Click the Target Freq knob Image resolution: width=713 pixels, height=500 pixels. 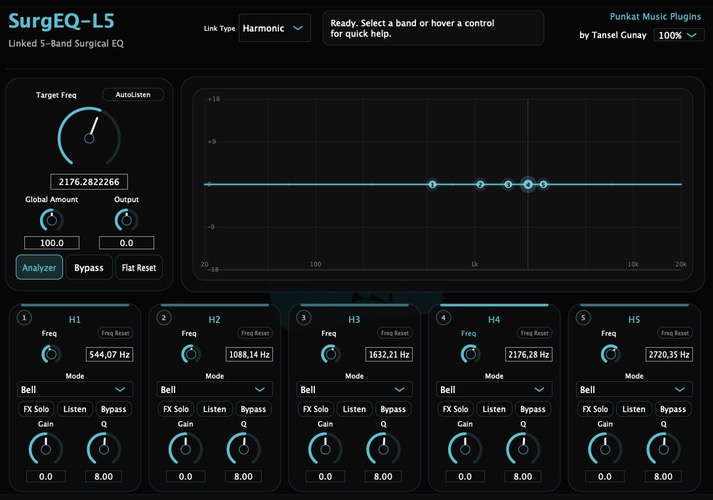[89, 138]
